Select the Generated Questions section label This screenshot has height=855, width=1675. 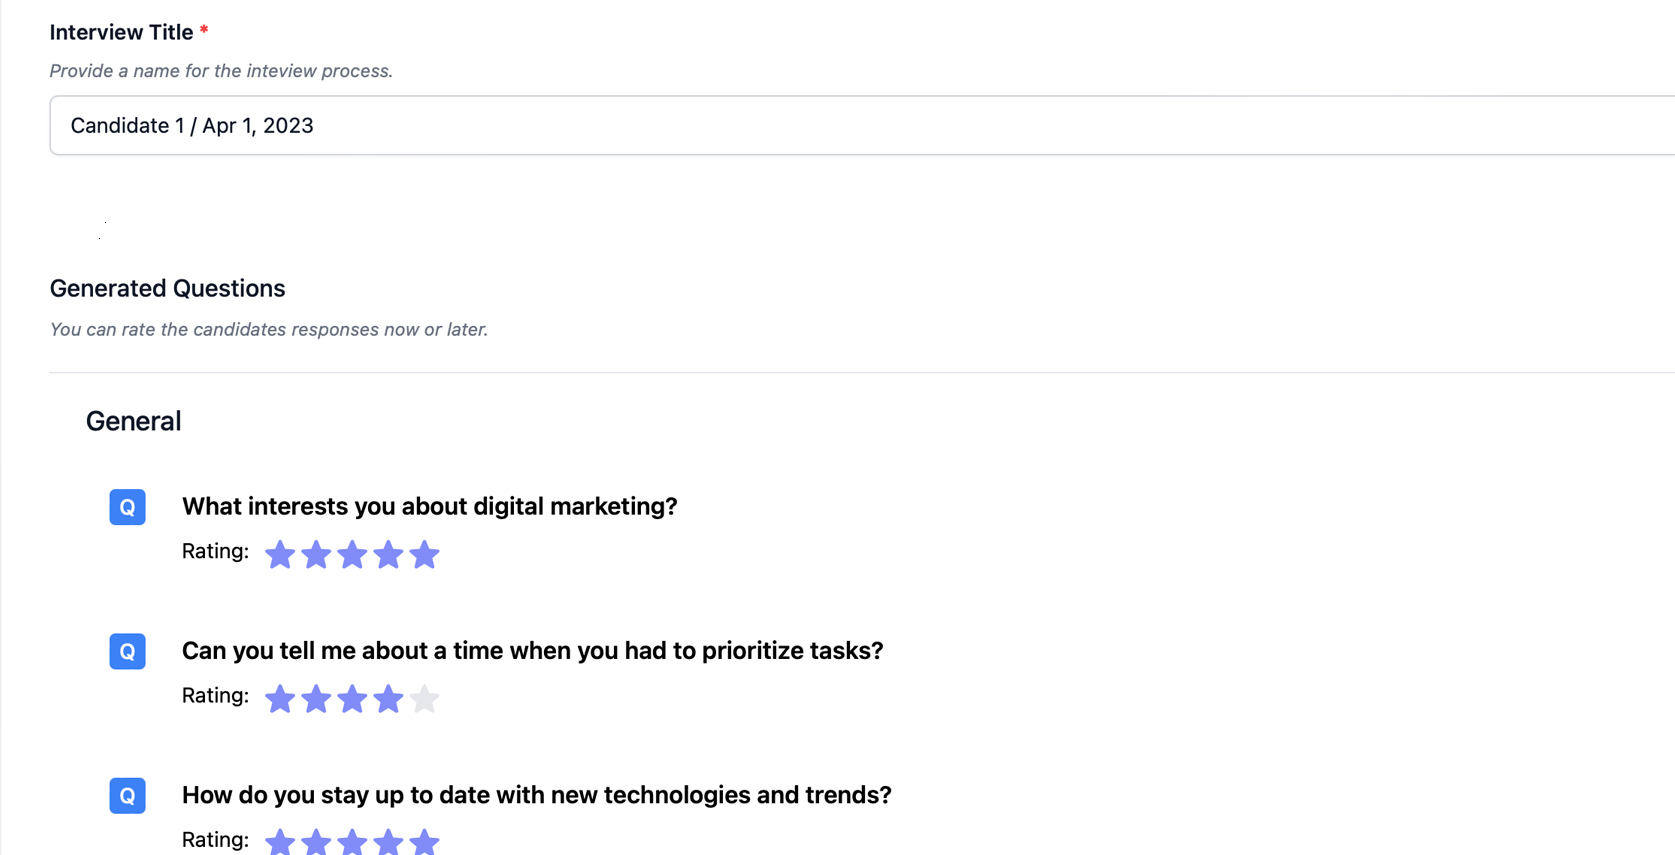click(167, 288)
